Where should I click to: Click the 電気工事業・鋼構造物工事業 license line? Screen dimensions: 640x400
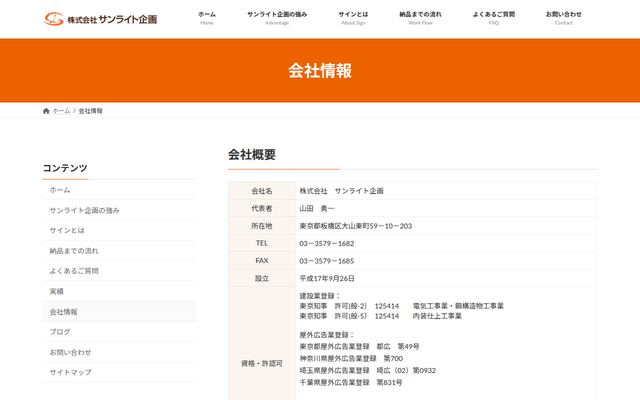point(402,306)
